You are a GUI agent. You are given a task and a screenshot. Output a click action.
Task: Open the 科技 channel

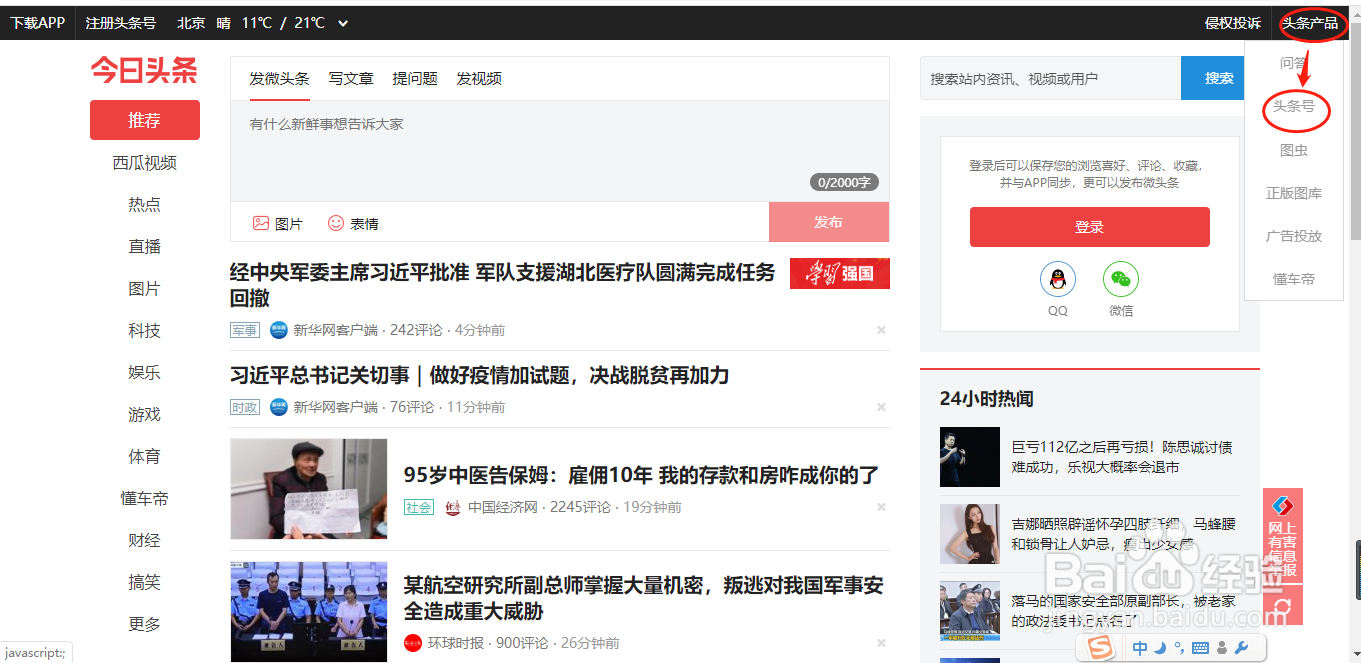(x=145, y=330)
